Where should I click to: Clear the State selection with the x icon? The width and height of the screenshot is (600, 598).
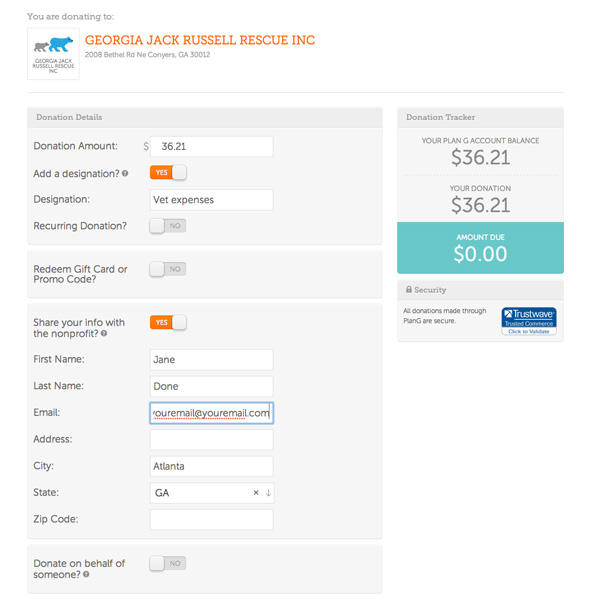point(256,493)
